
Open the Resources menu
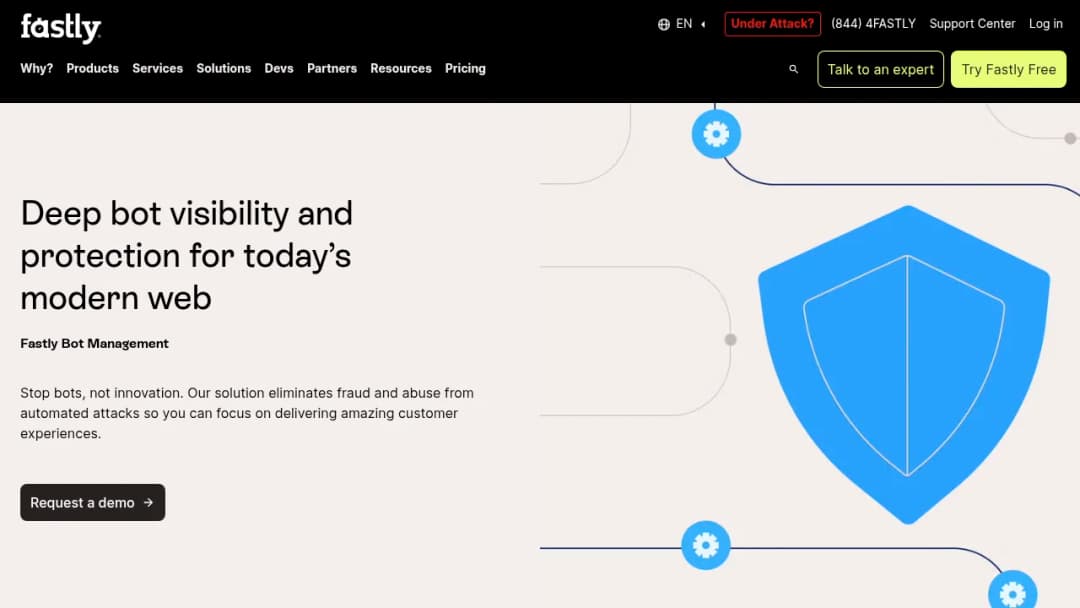point(401,68)
